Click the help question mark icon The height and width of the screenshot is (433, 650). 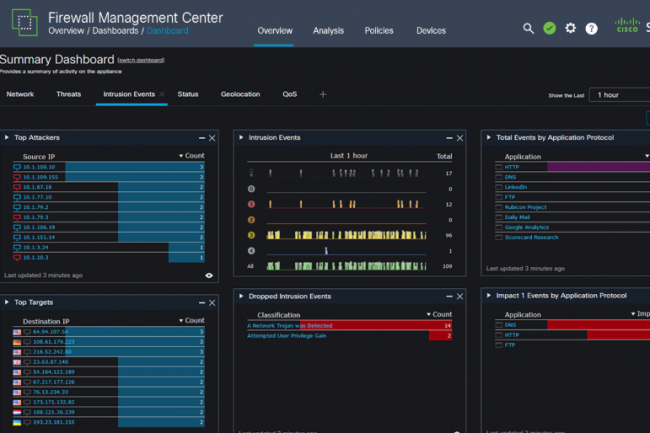(x=591, y=28)
